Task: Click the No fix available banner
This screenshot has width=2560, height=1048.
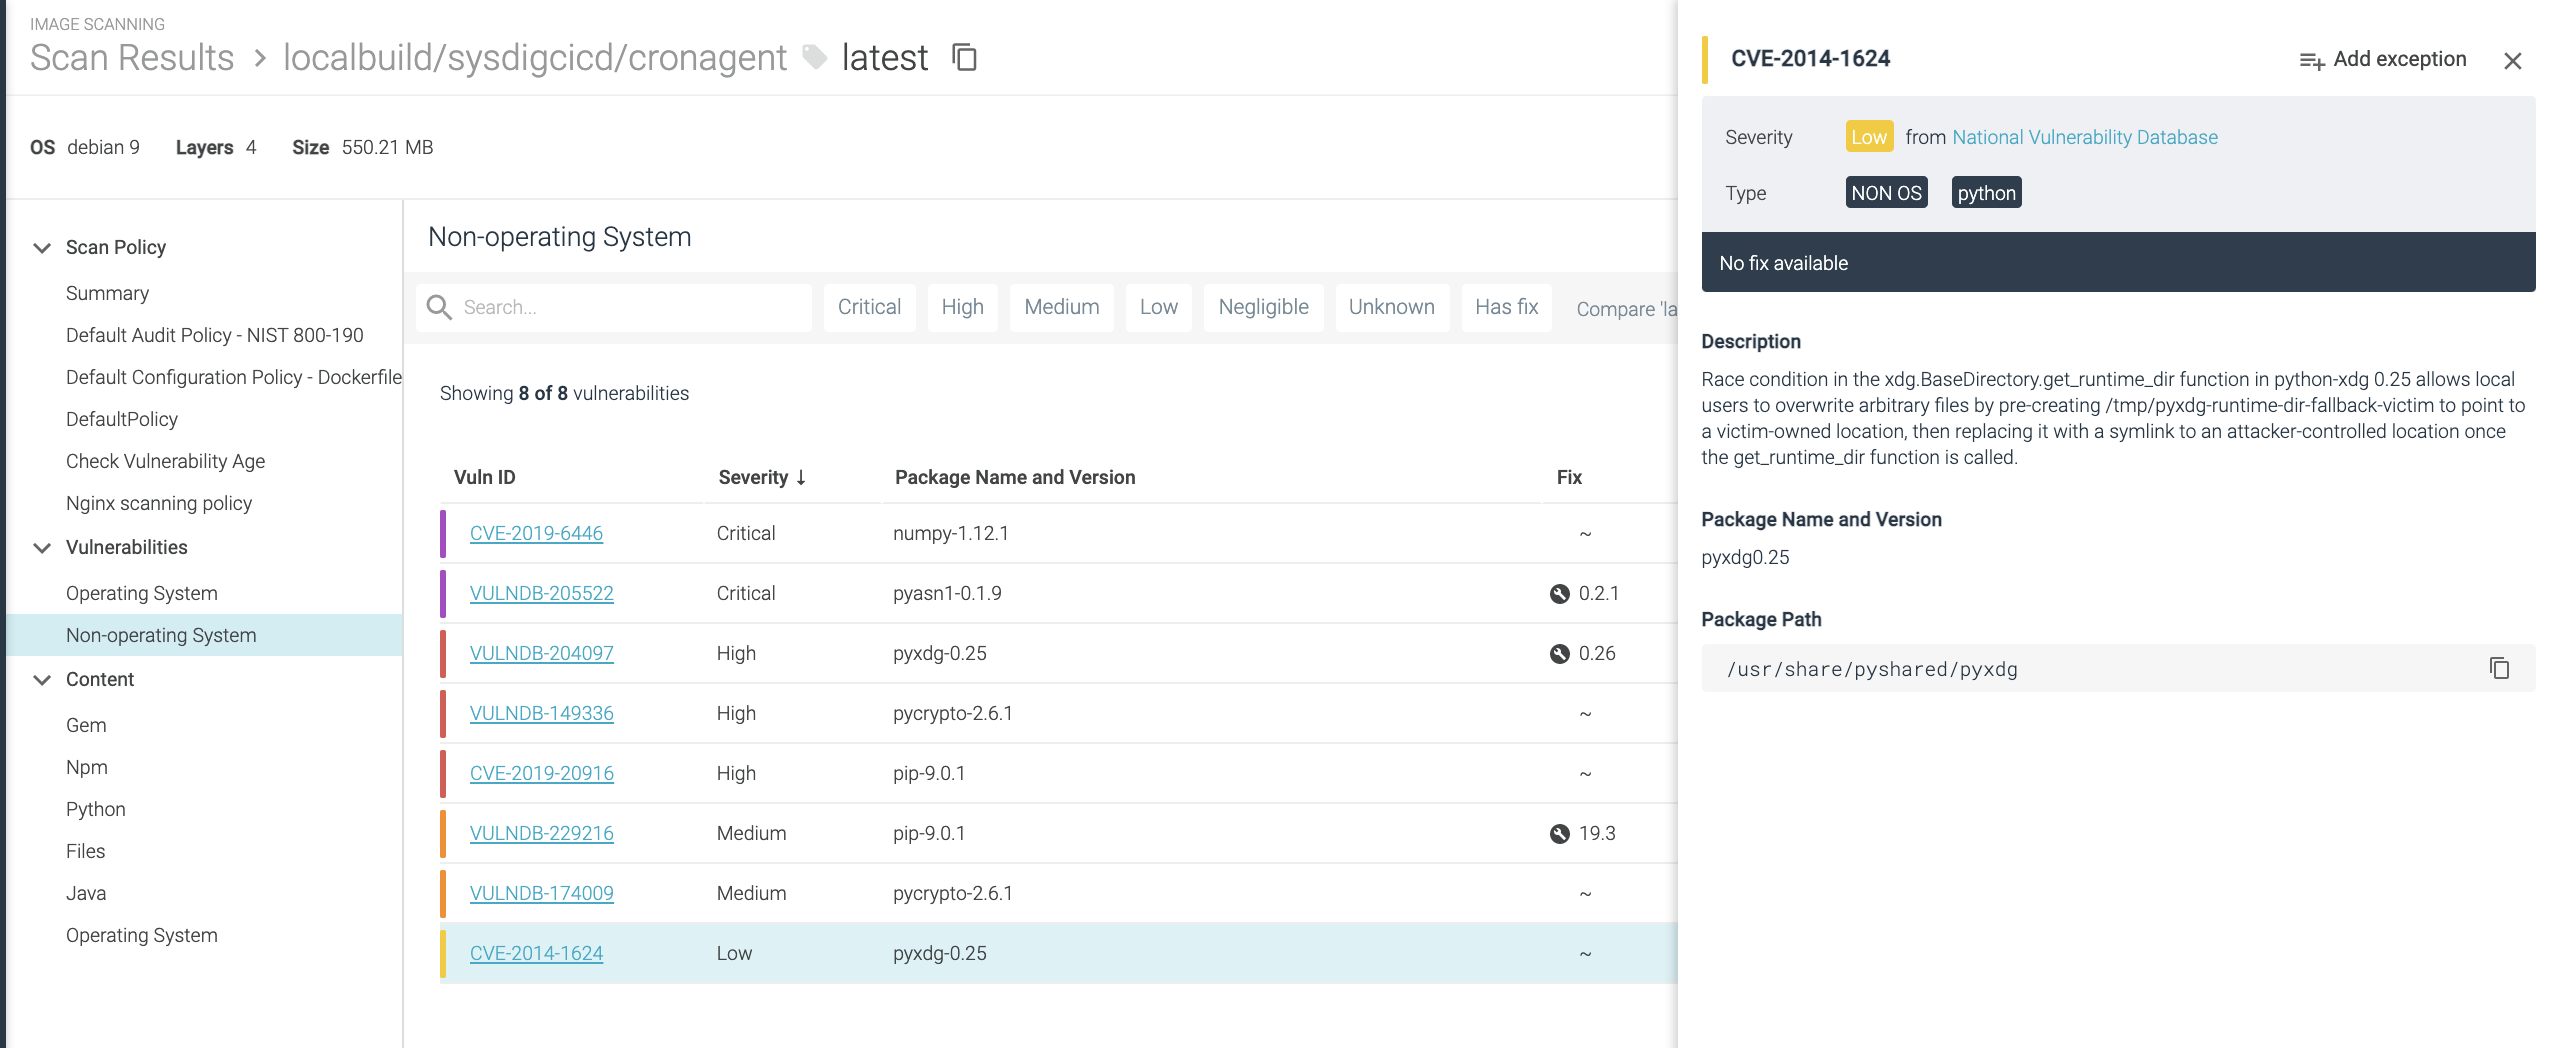Action: coord(2118,262)
